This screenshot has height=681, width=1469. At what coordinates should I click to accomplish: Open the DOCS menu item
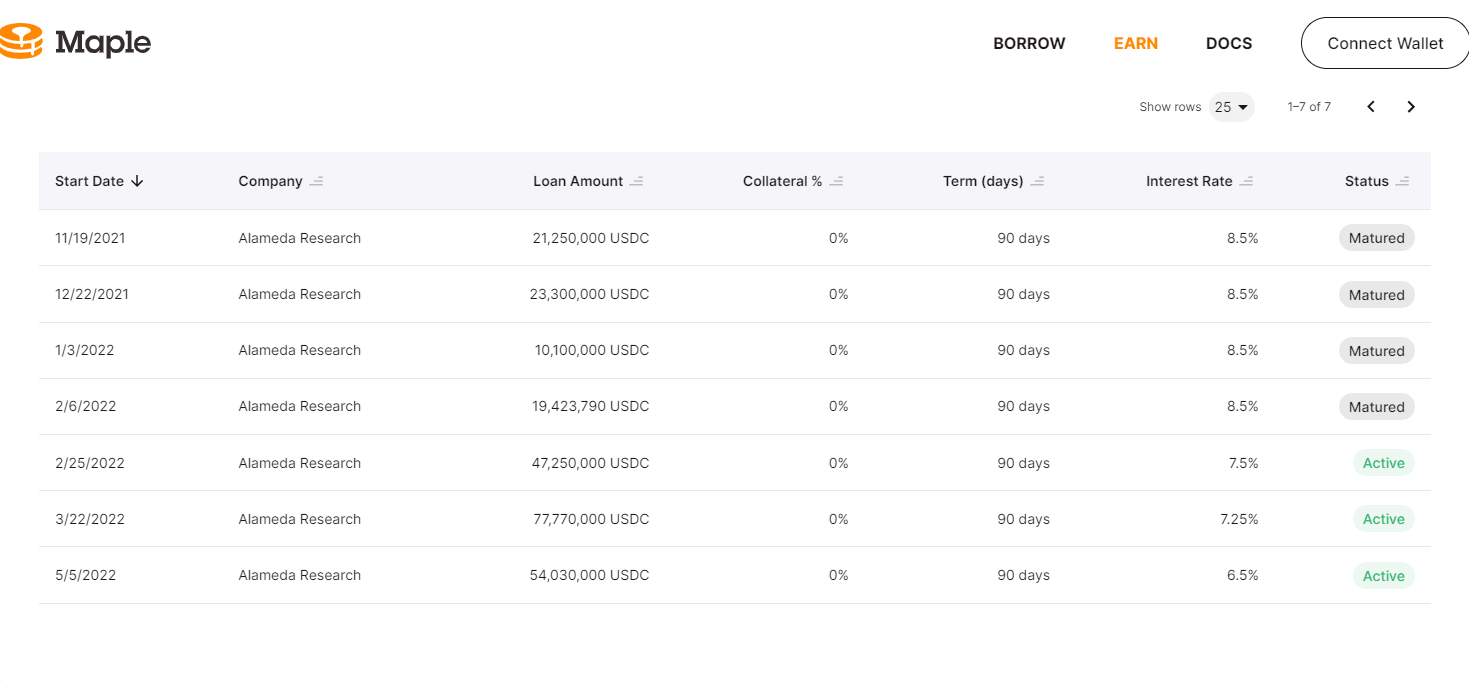tap(1229, 44)
